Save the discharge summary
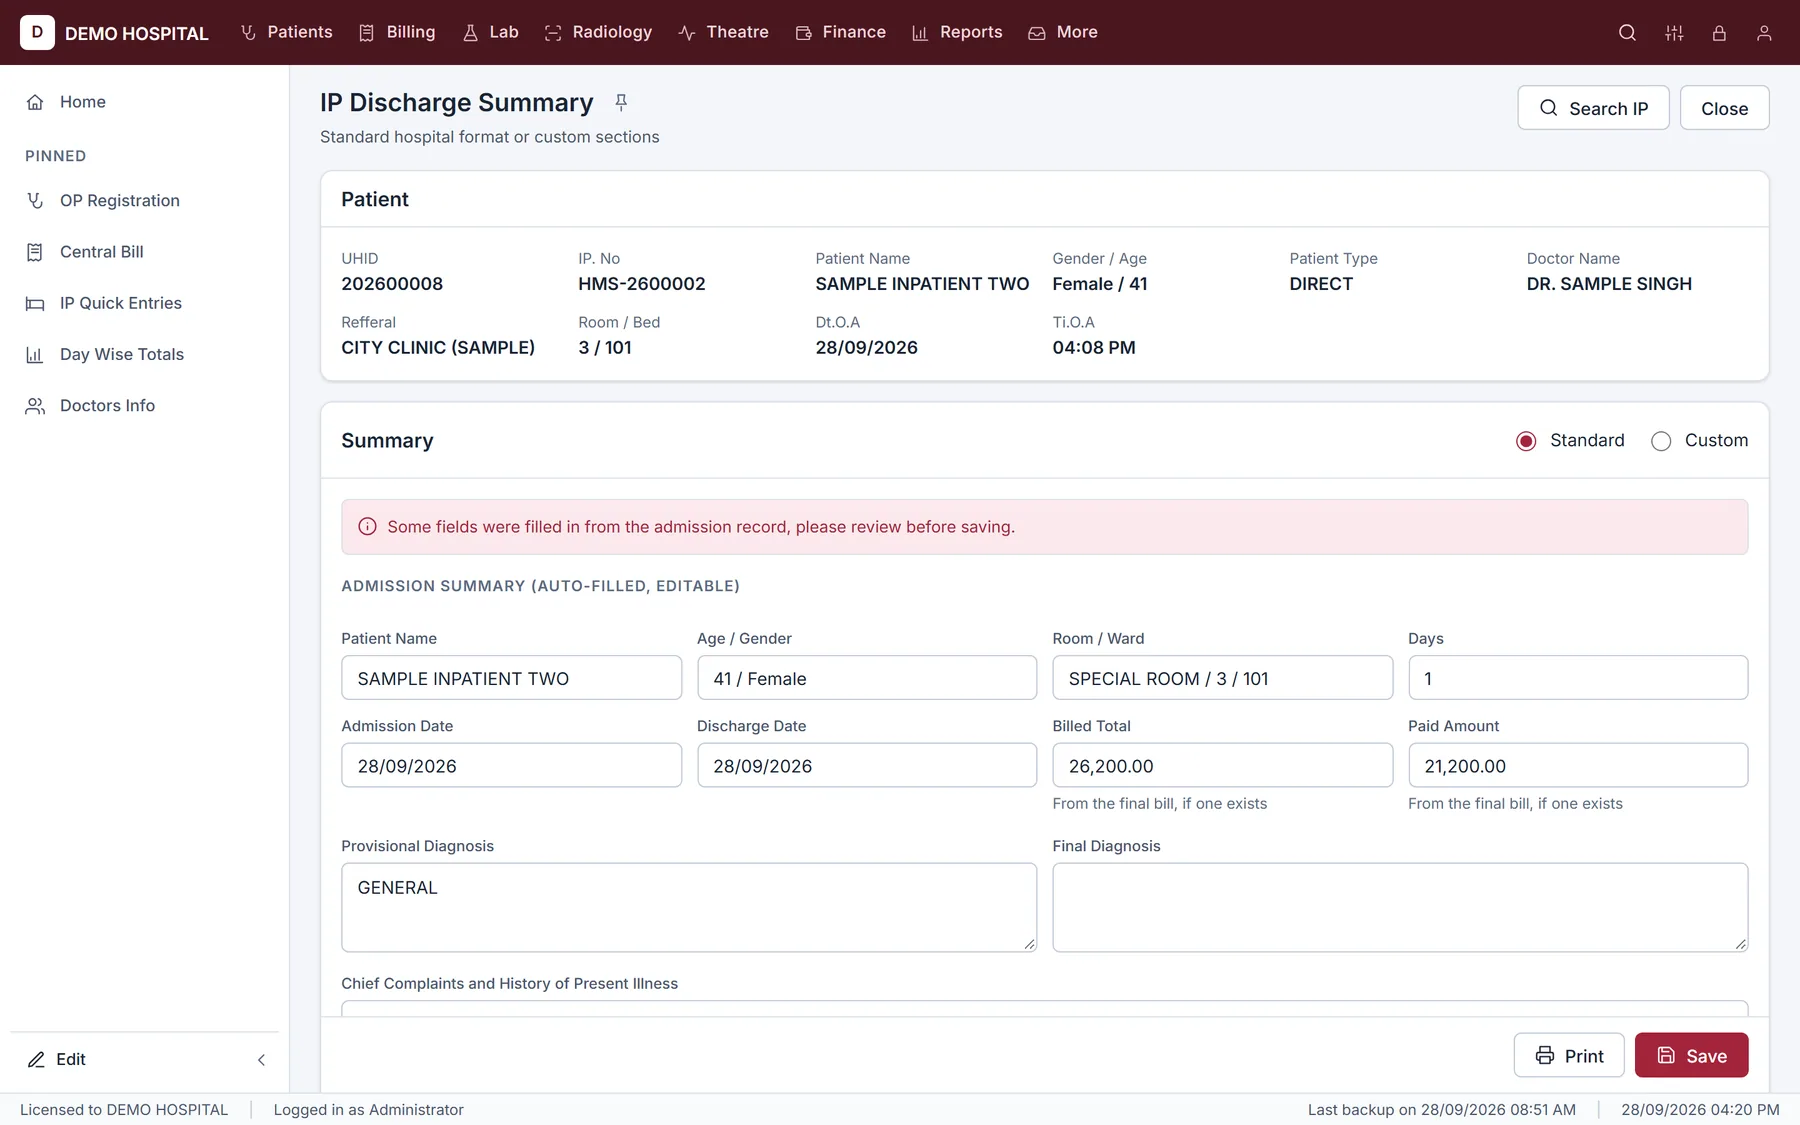 pos(1691,1055)
